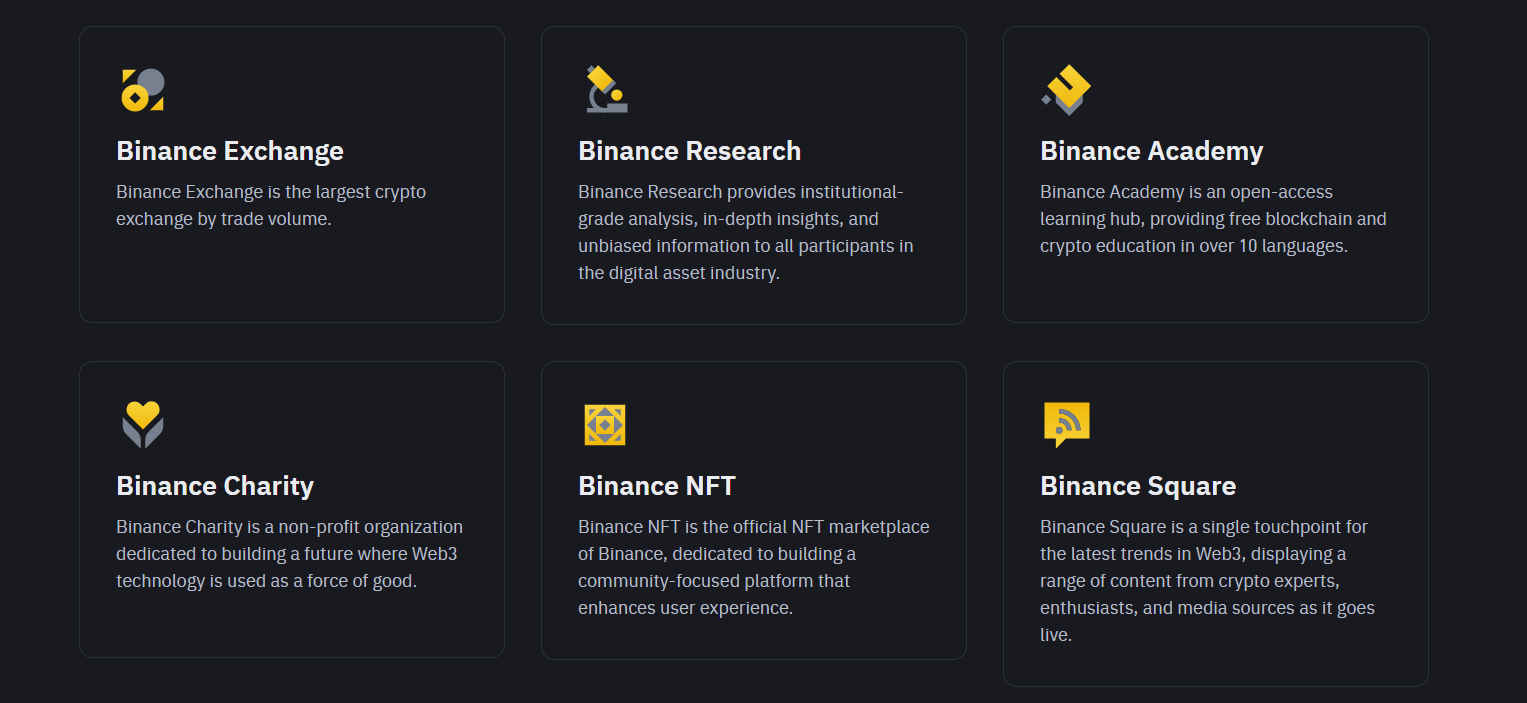Click the Binance Charity description text
The height and width of the screenshot is (703, 1527).
[x=290, y=553]
